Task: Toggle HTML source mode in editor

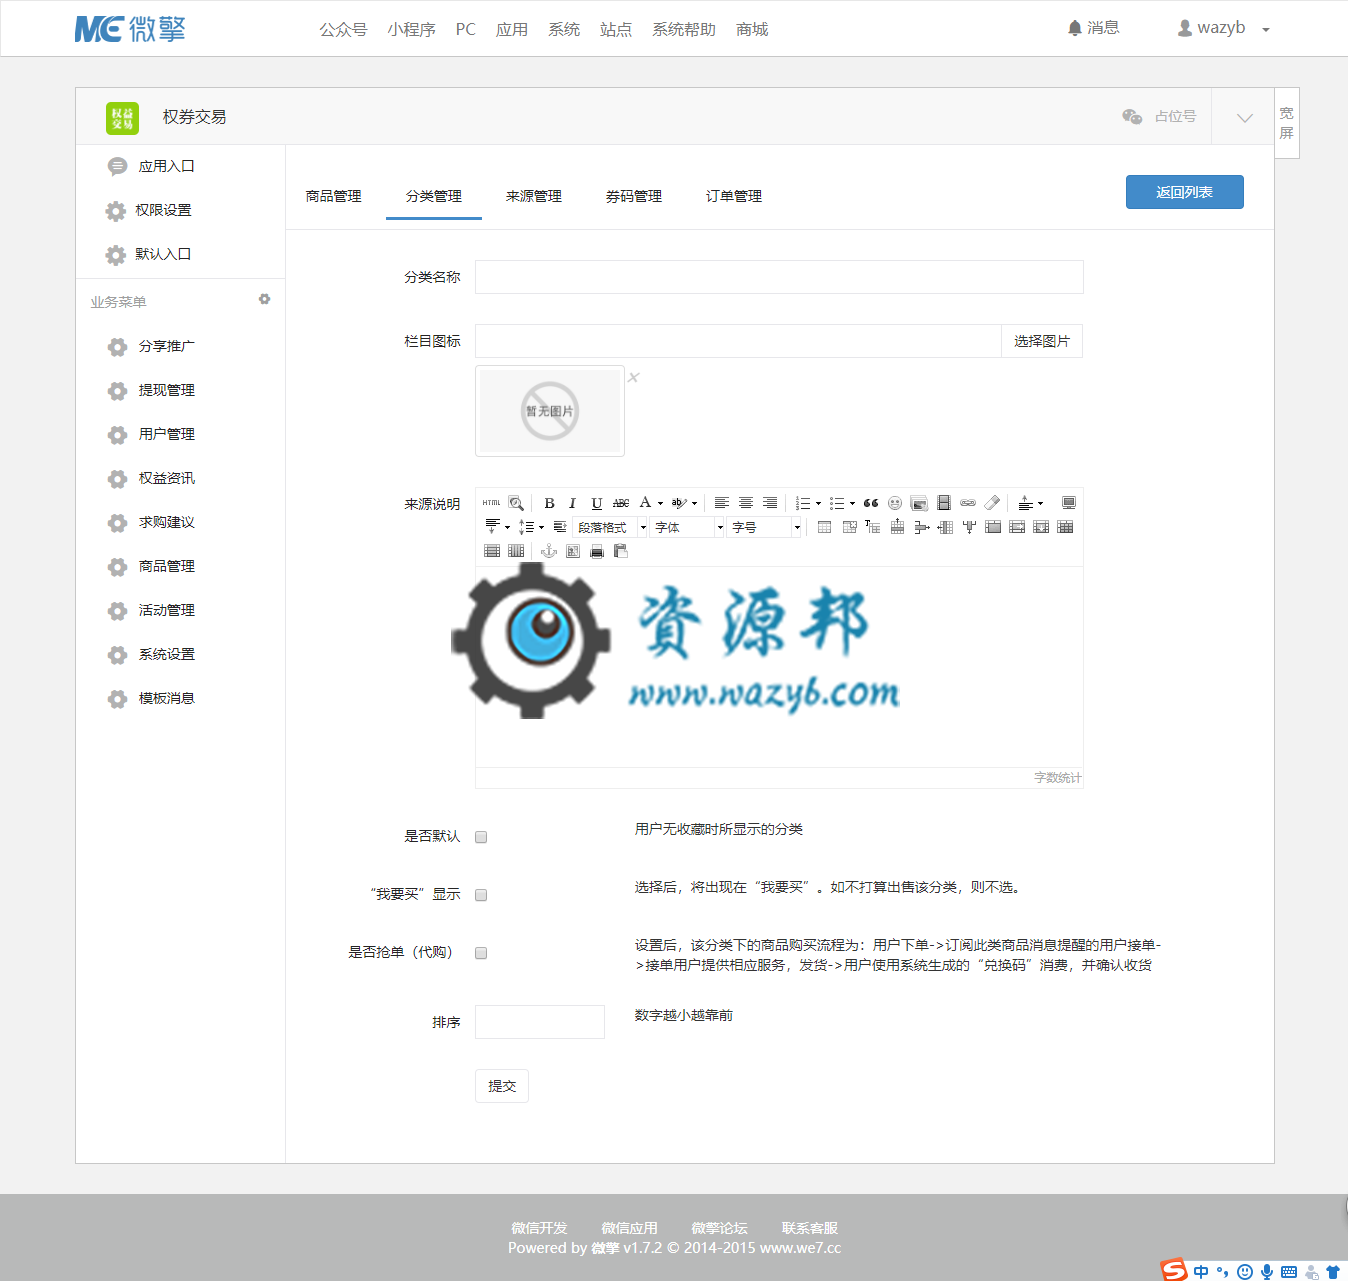Action: [491, 503]
